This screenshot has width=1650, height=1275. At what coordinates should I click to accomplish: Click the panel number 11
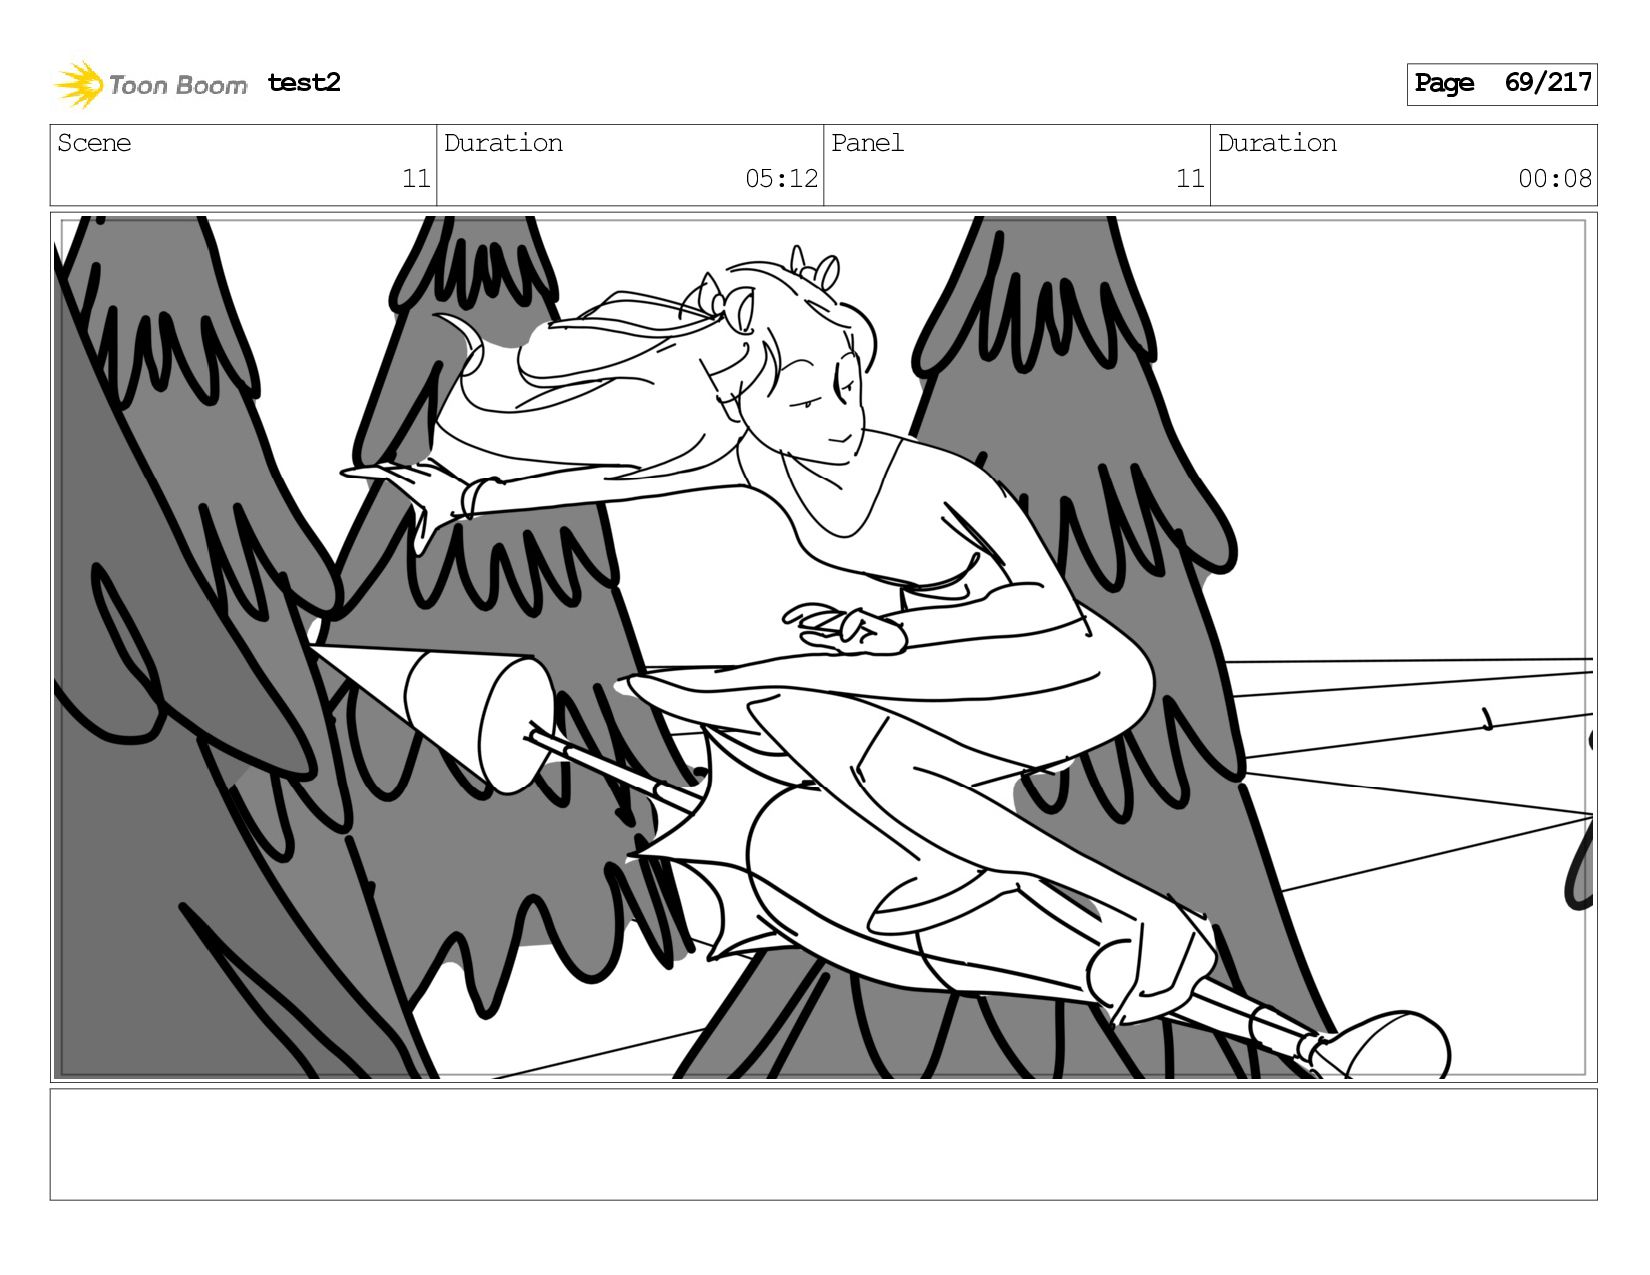[x=1190, y=179]
